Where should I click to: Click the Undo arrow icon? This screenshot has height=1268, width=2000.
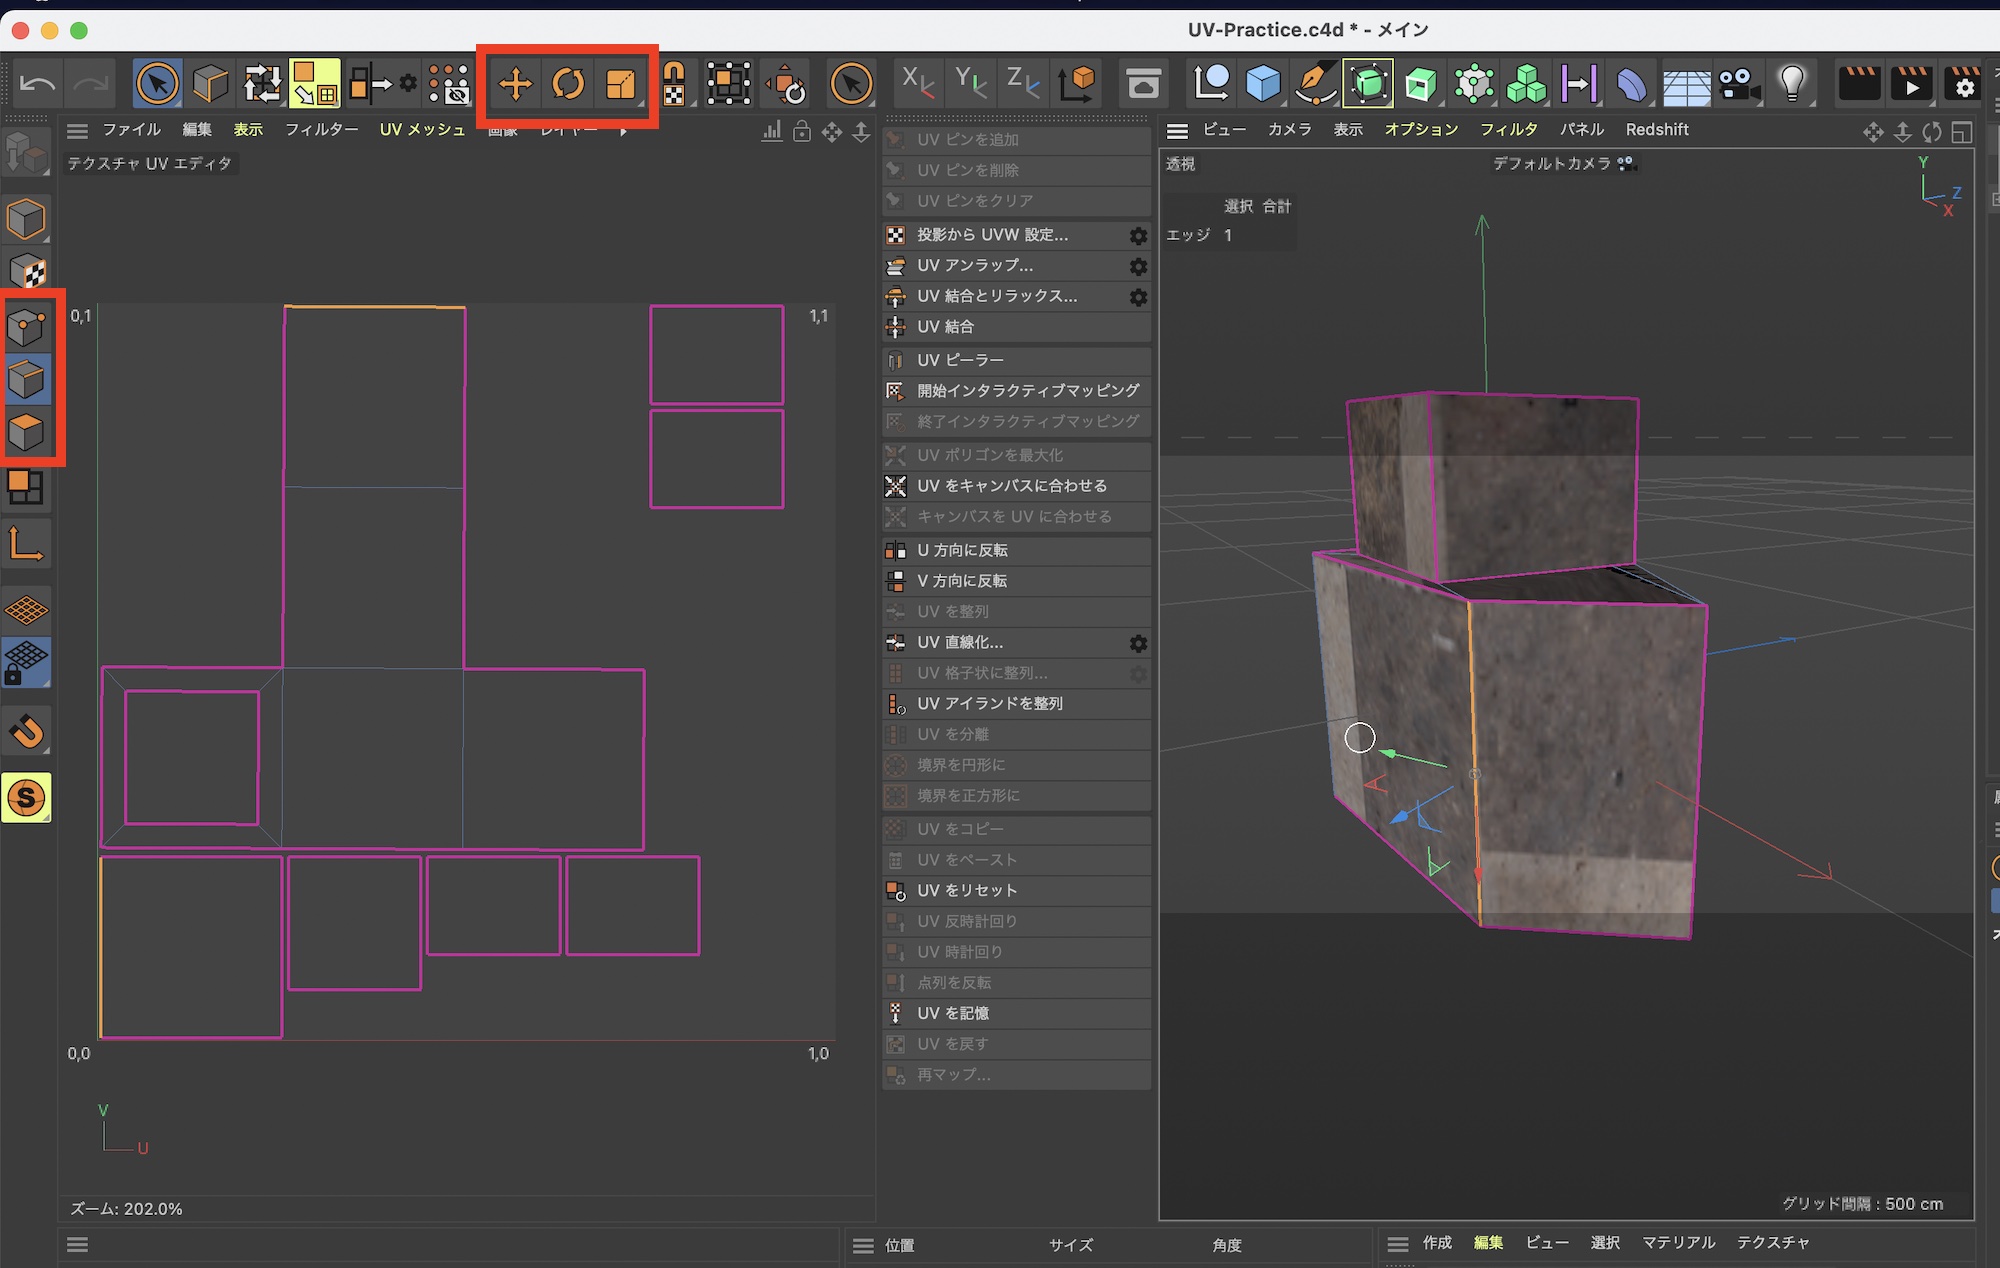tap(38, 85)
